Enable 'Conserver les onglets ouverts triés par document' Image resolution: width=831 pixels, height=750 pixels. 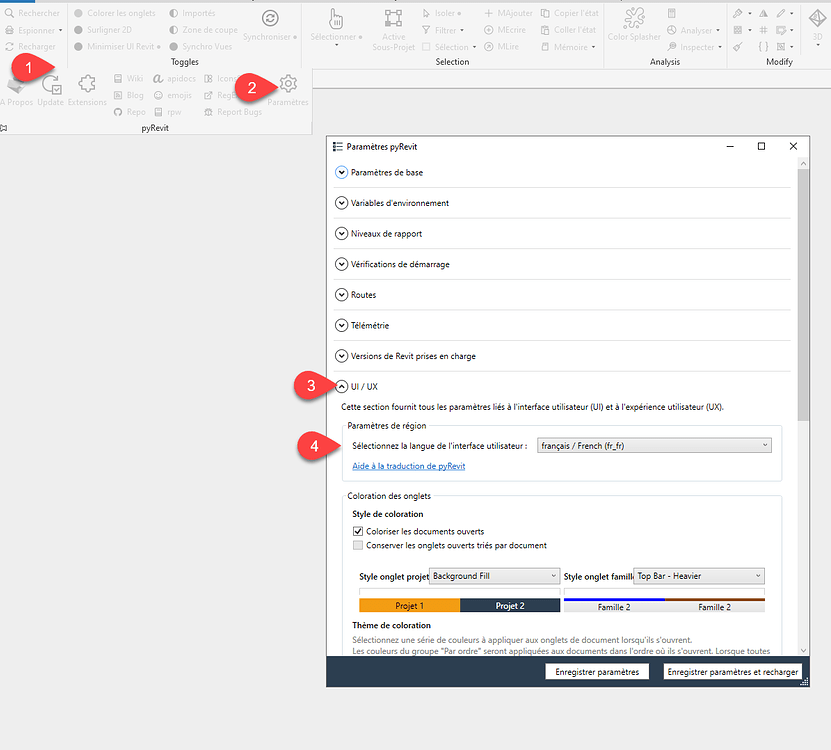coord(358,545)
